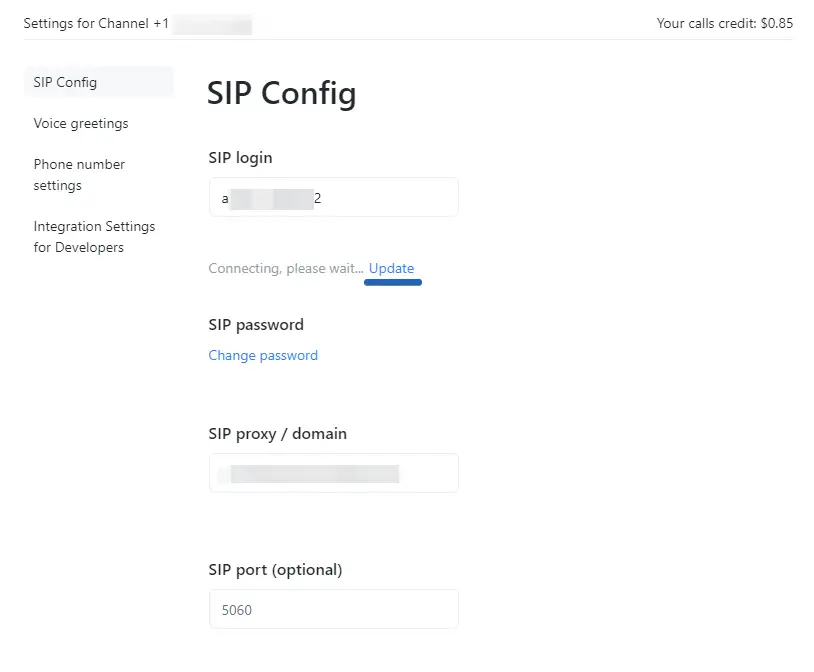Click the blurred channel phone number
The image size is (814, 672).
click(x=212, y=23)
